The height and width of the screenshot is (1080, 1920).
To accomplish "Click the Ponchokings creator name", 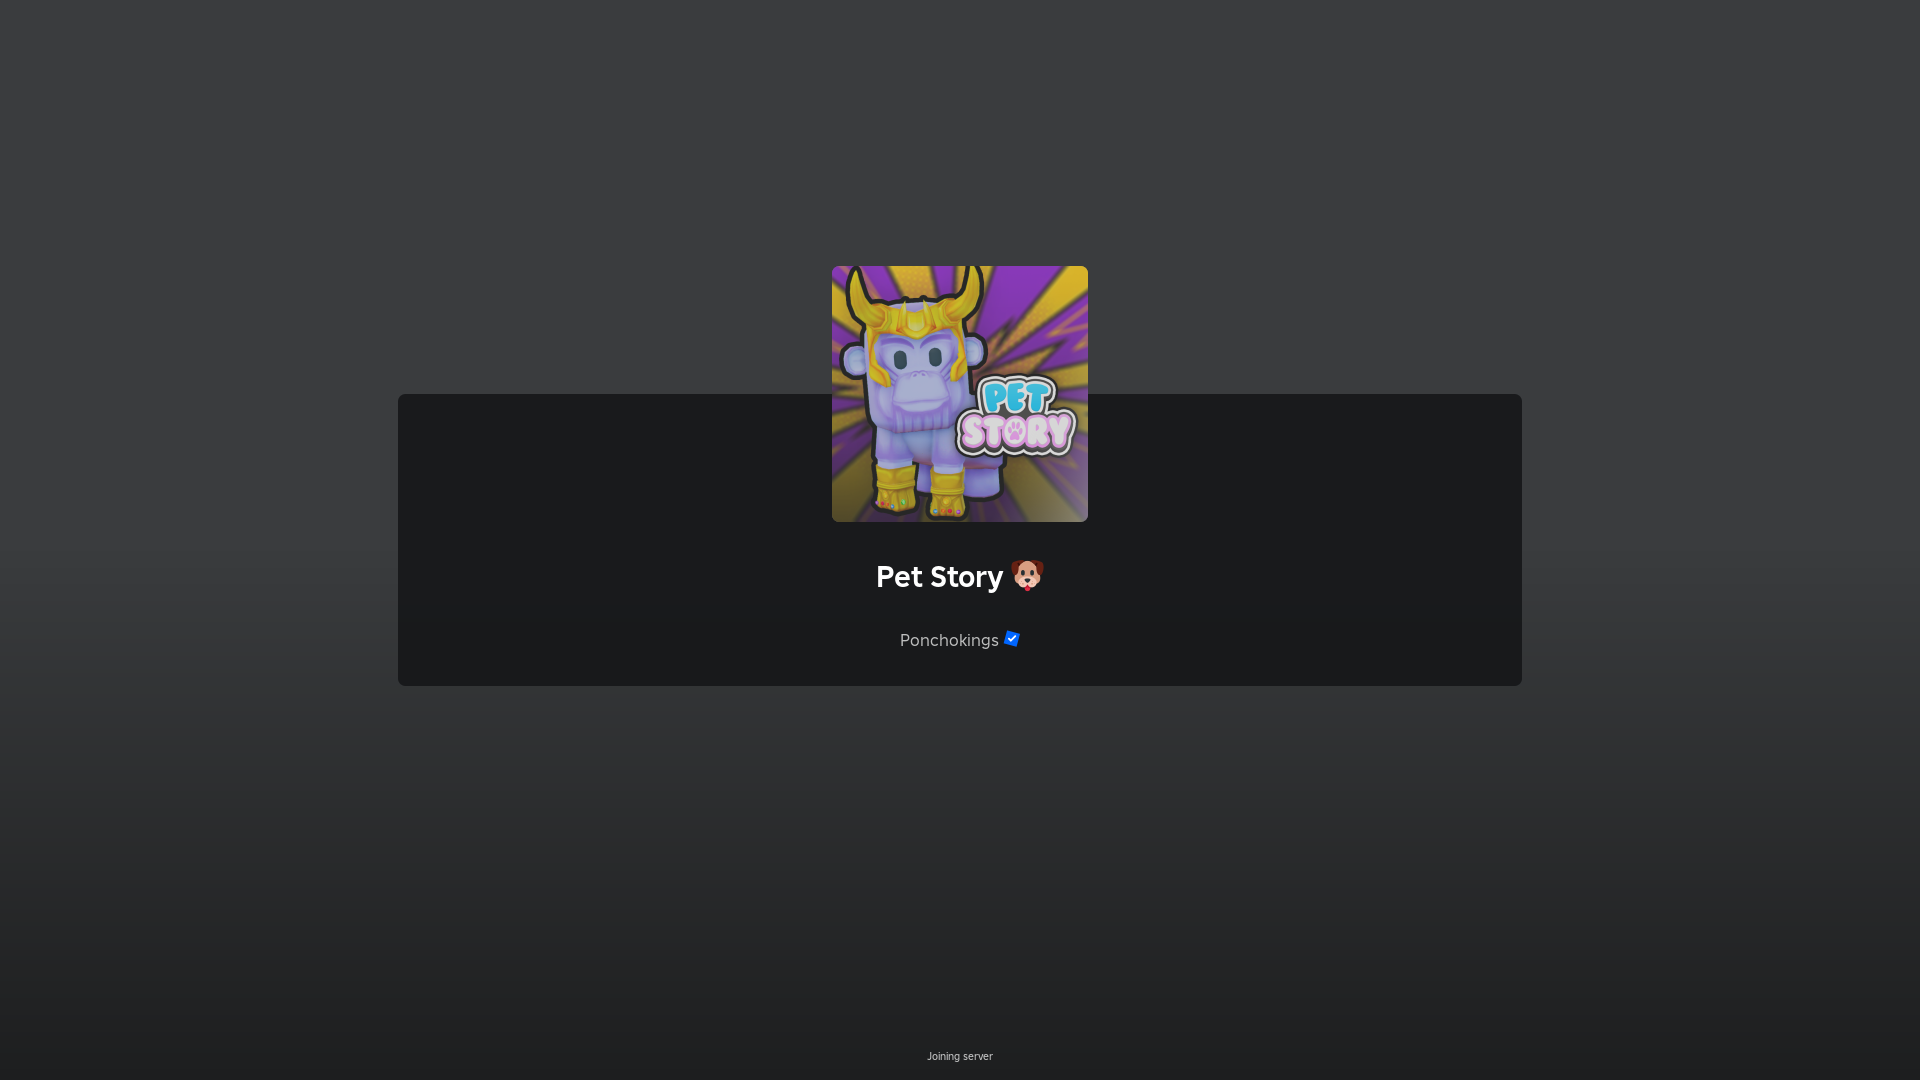I will click(x=948, y=640).
